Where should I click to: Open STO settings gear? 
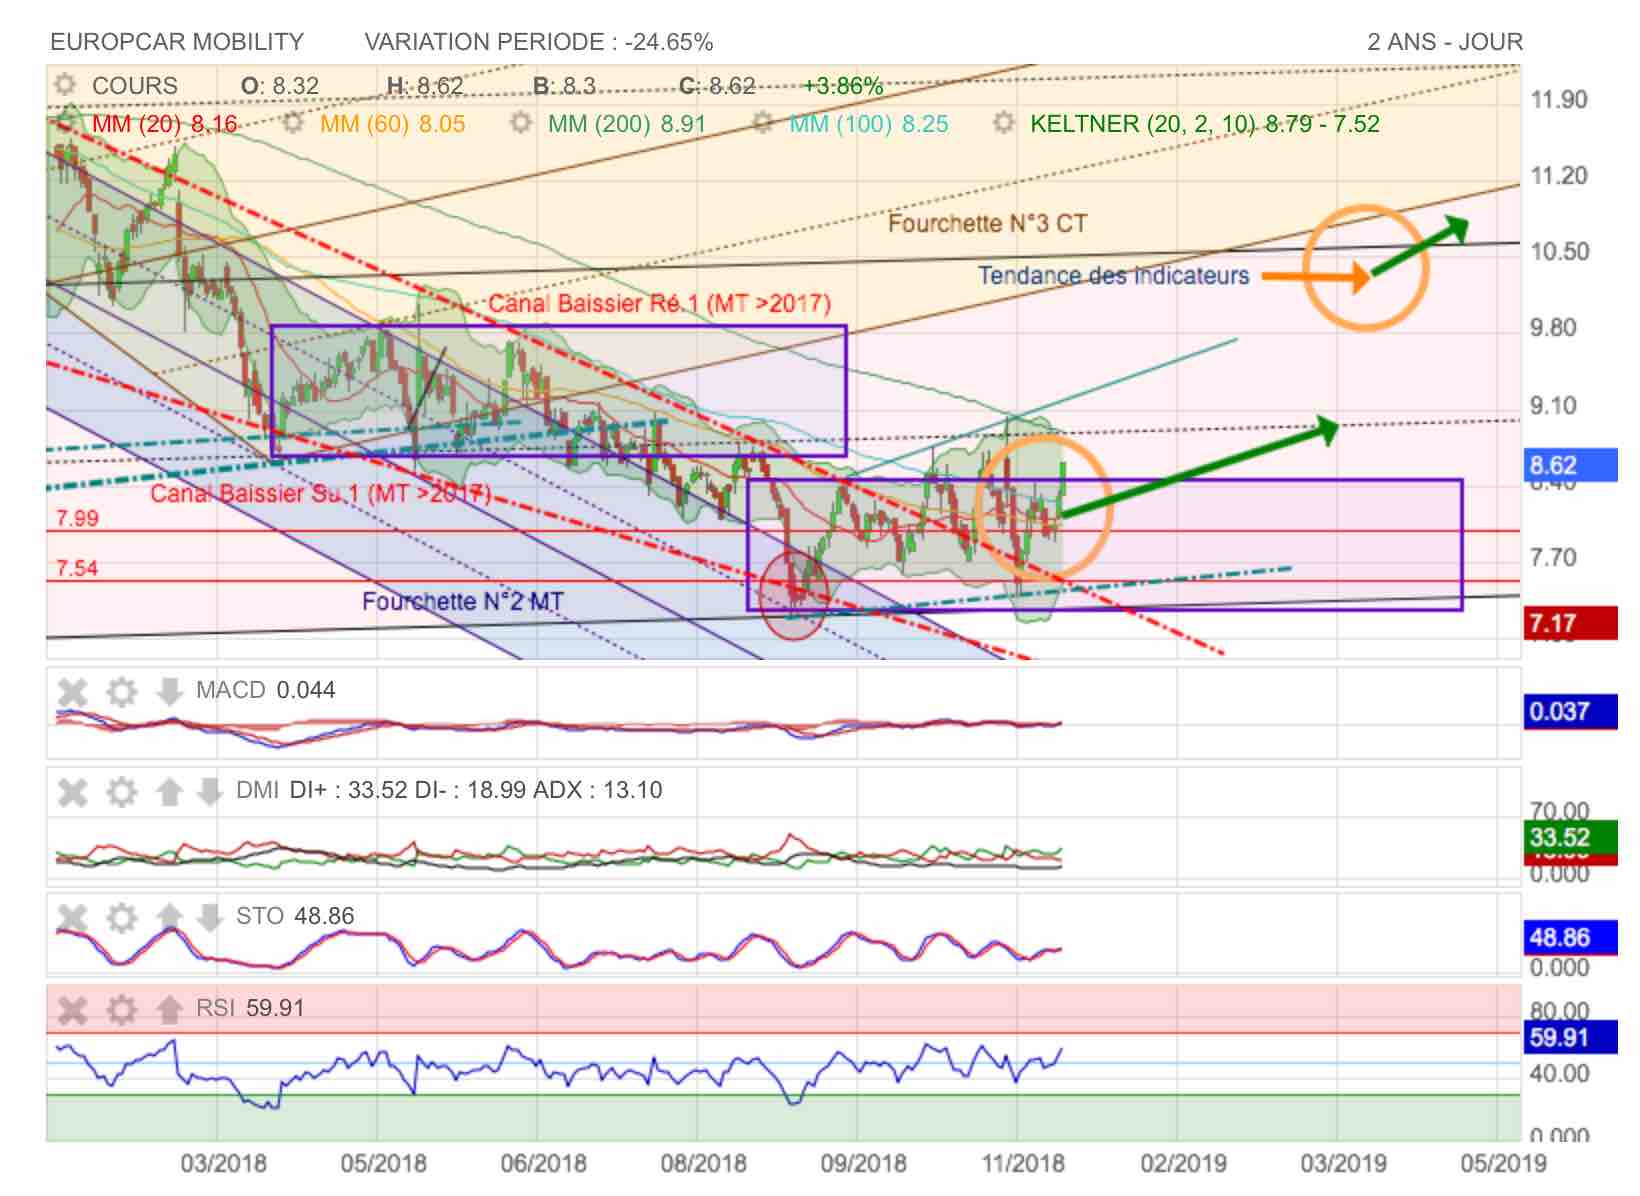[x=121, y=917]
